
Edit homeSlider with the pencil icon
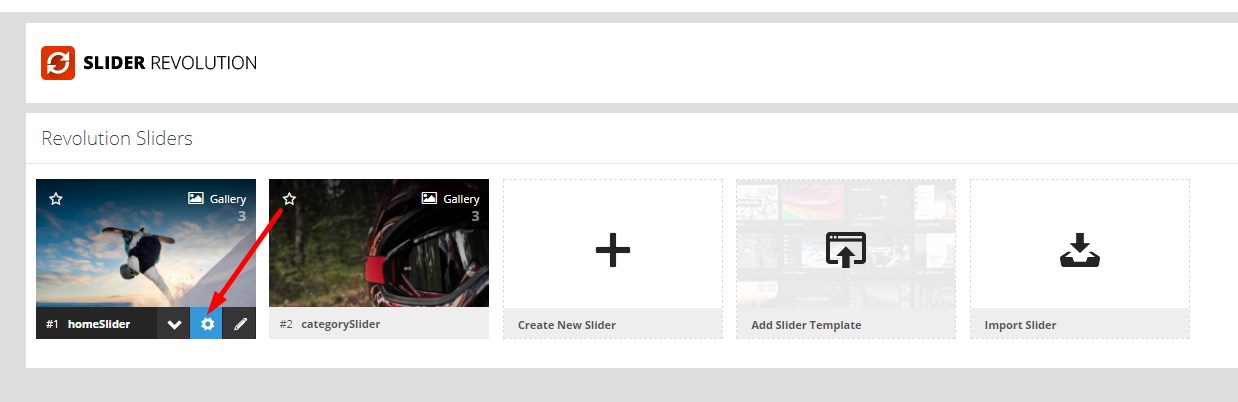(x=240, y=324)
